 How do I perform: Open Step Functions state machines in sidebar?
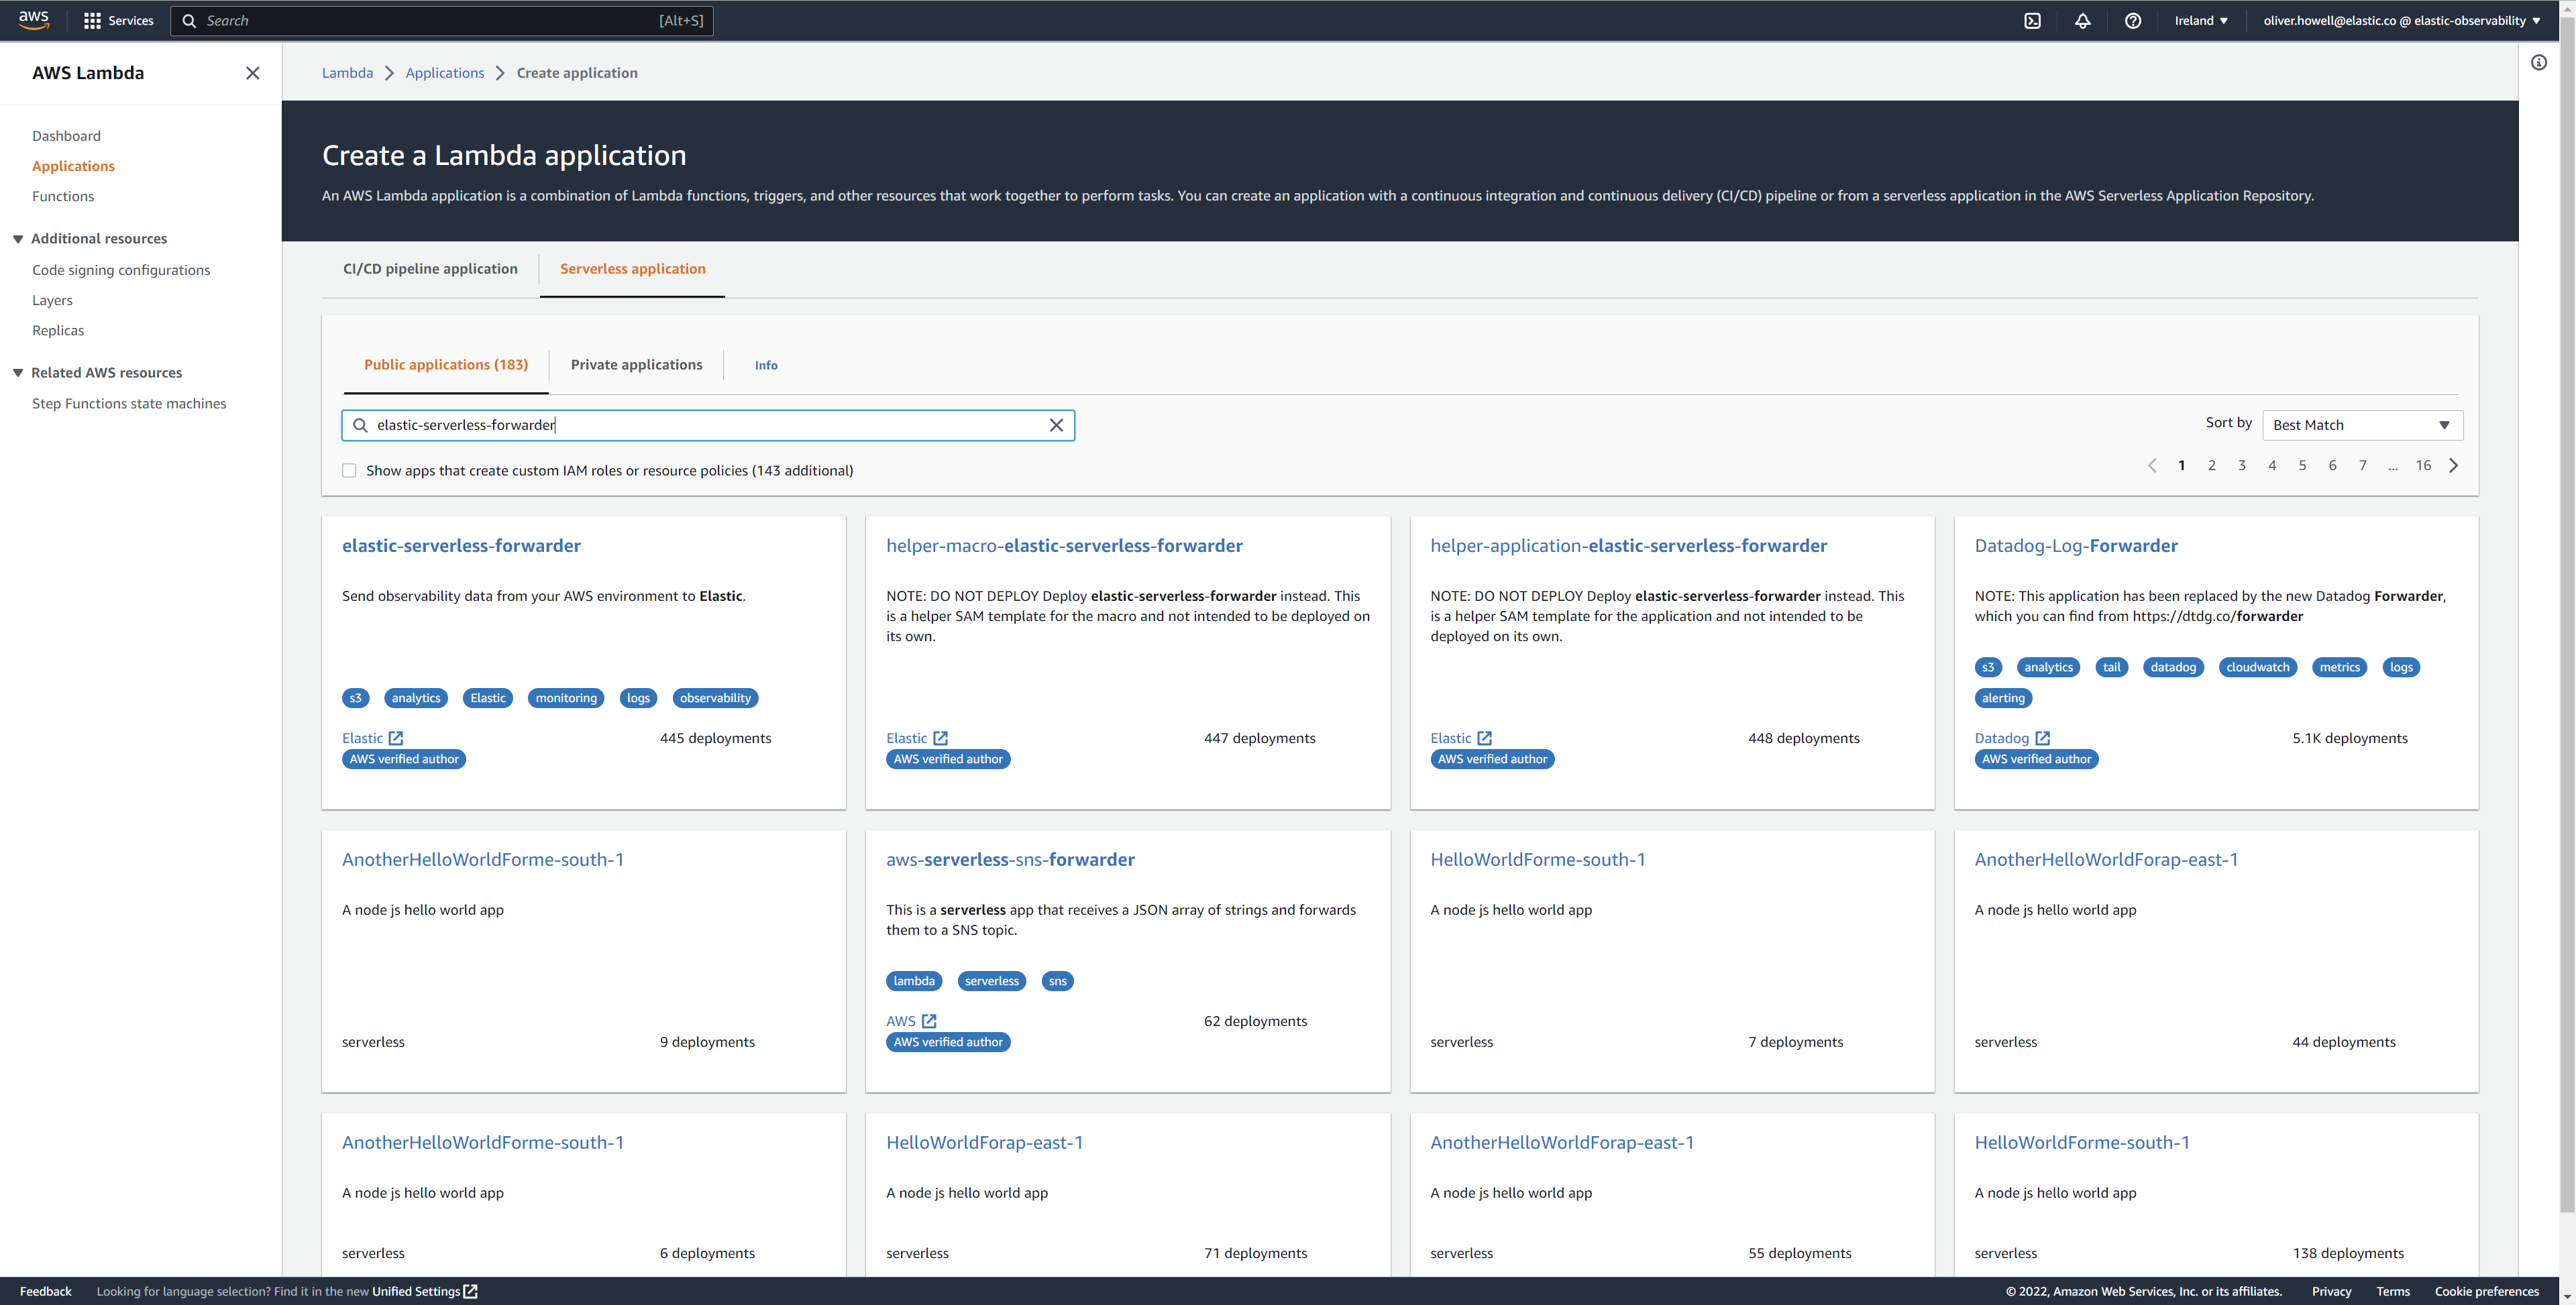(x=129, y=403)
